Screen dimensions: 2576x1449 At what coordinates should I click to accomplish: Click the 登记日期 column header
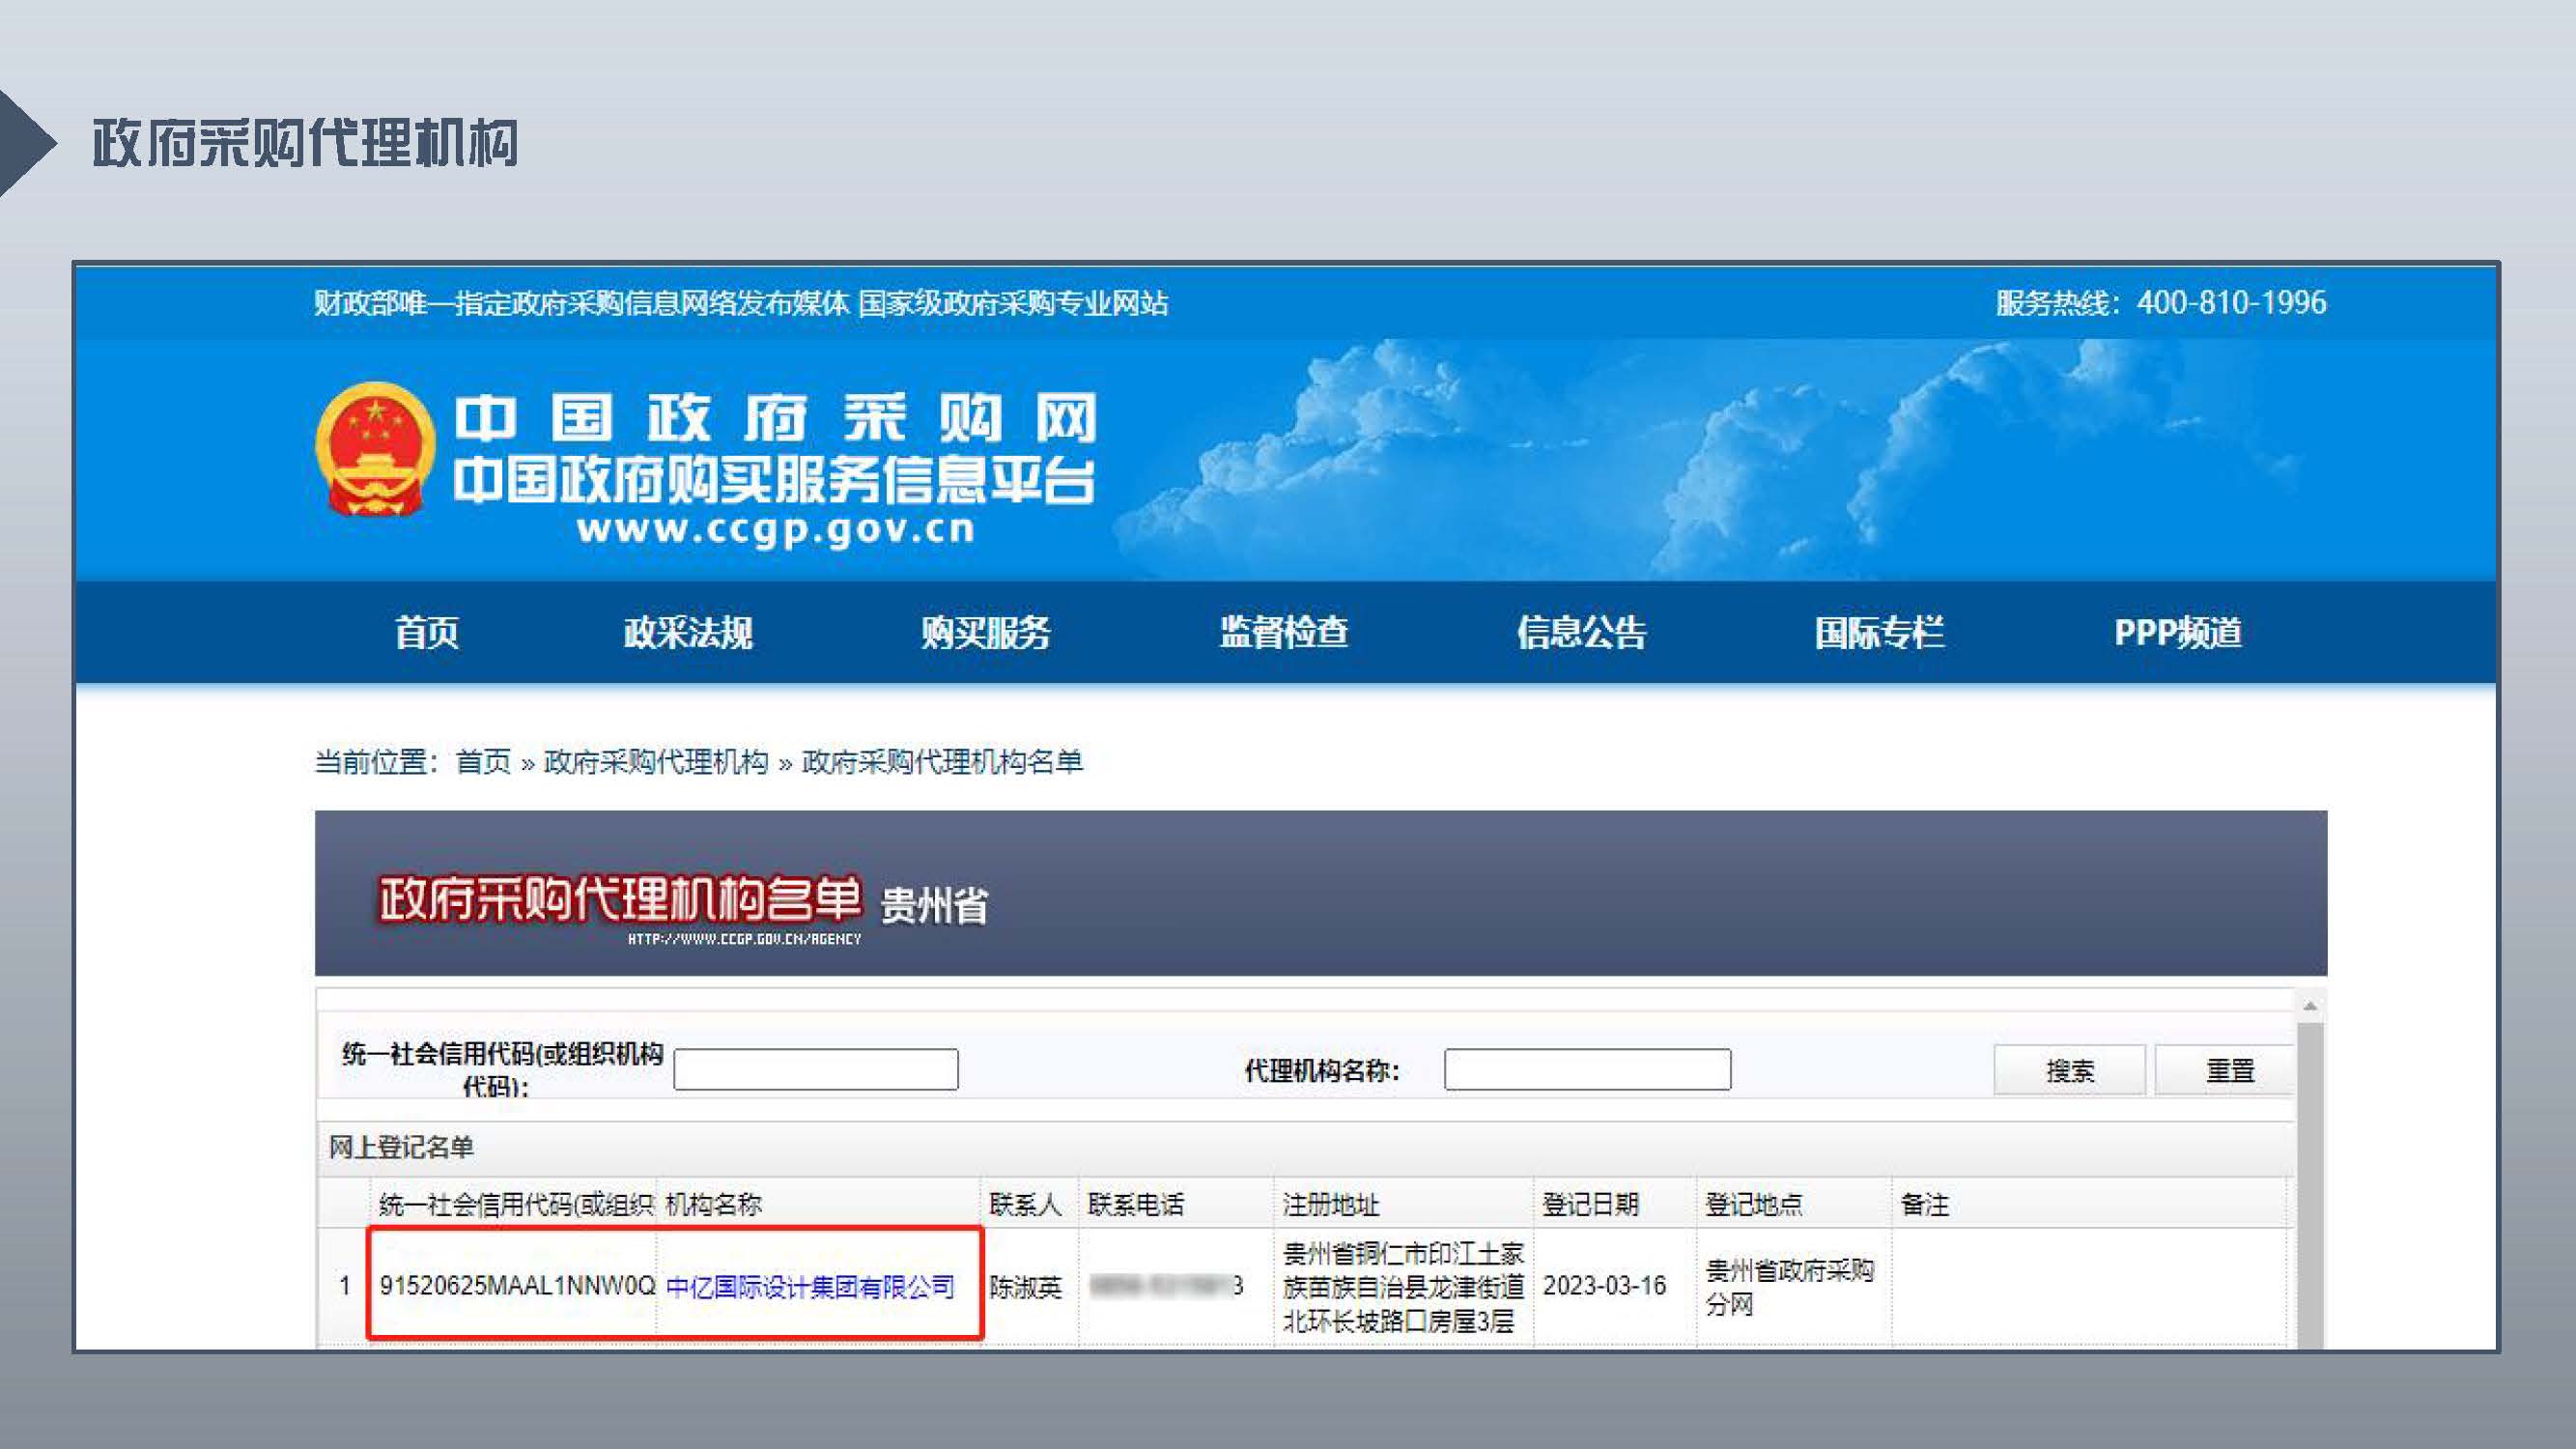tap(1590, 1204)
